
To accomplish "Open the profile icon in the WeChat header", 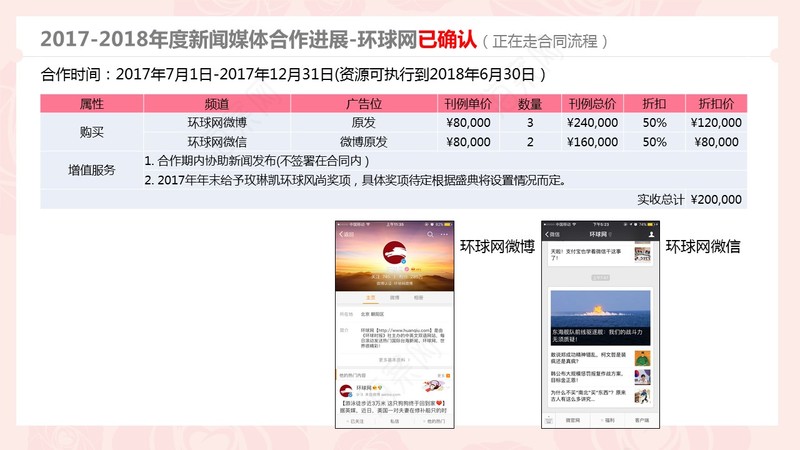I will point(651,234).
